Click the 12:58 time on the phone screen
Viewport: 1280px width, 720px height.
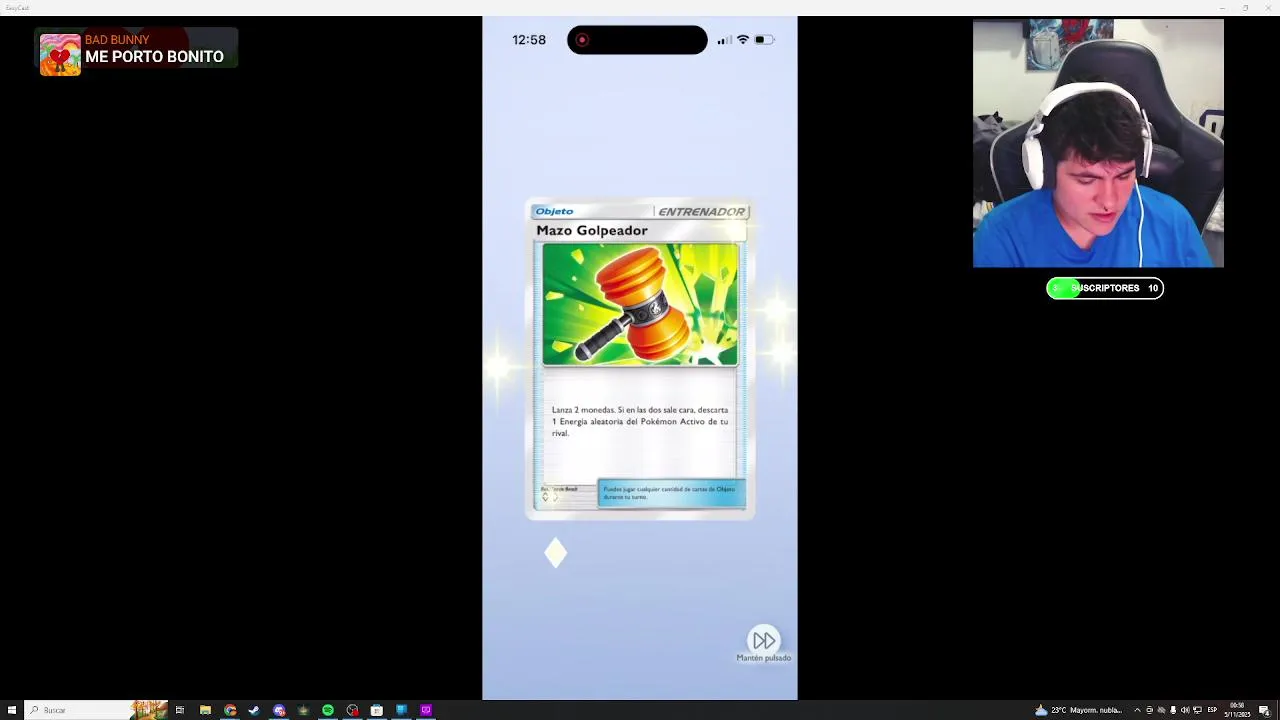[x=529, y=40]
